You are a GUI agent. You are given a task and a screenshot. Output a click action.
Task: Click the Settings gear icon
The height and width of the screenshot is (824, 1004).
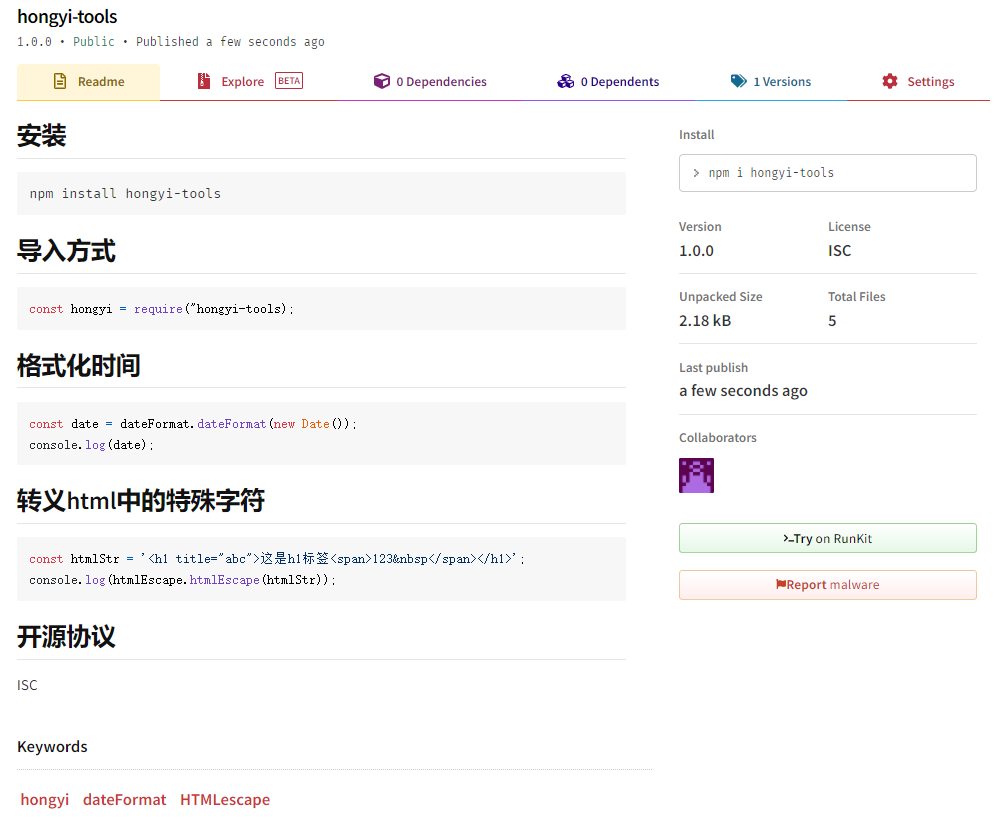(890, 82)
